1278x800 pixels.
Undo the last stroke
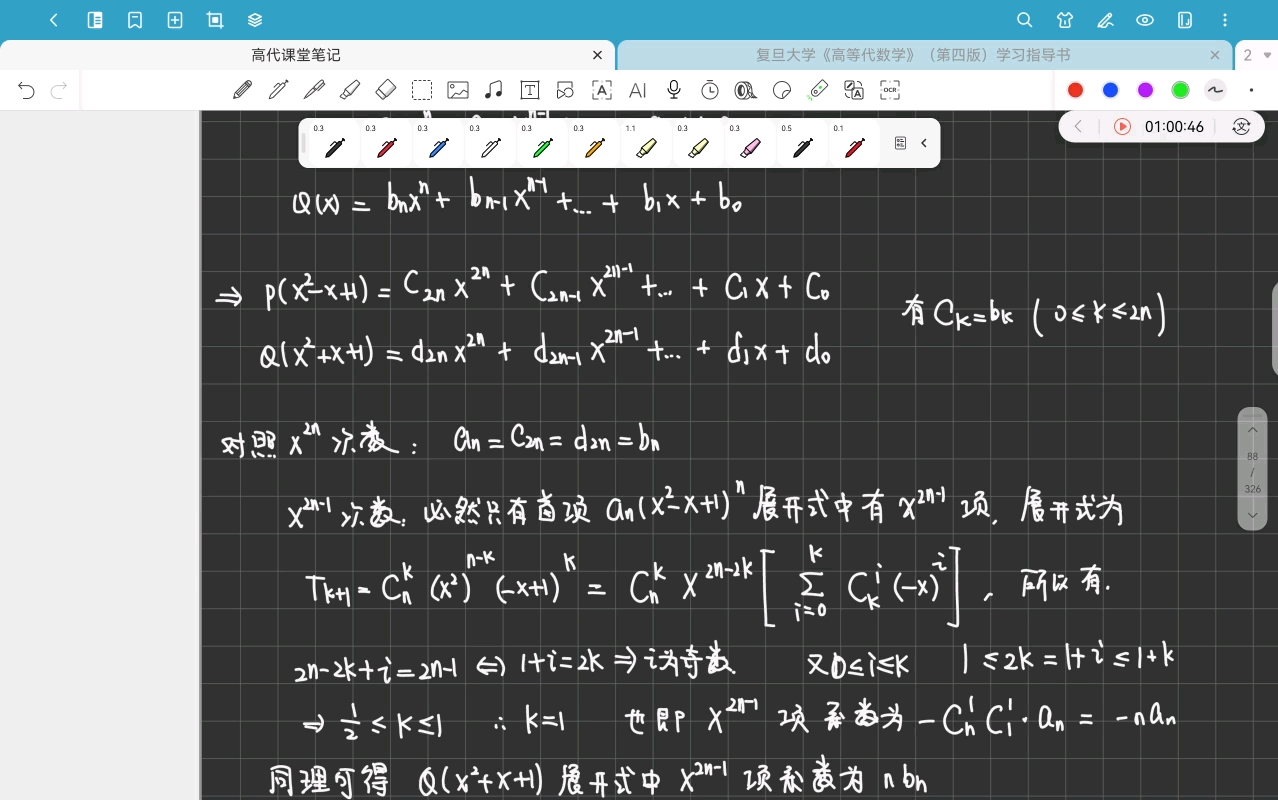[x=26, y=91]
